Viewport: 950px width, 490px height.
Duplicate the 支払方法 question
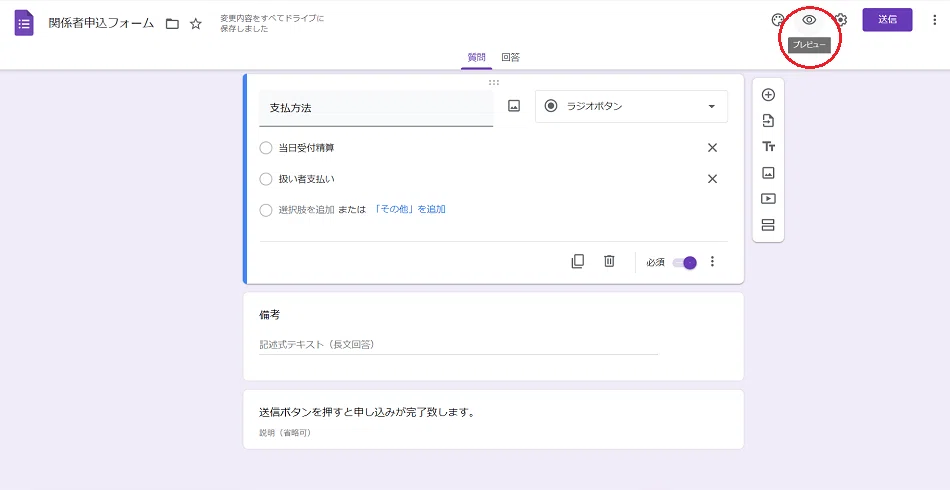[578, 262]
